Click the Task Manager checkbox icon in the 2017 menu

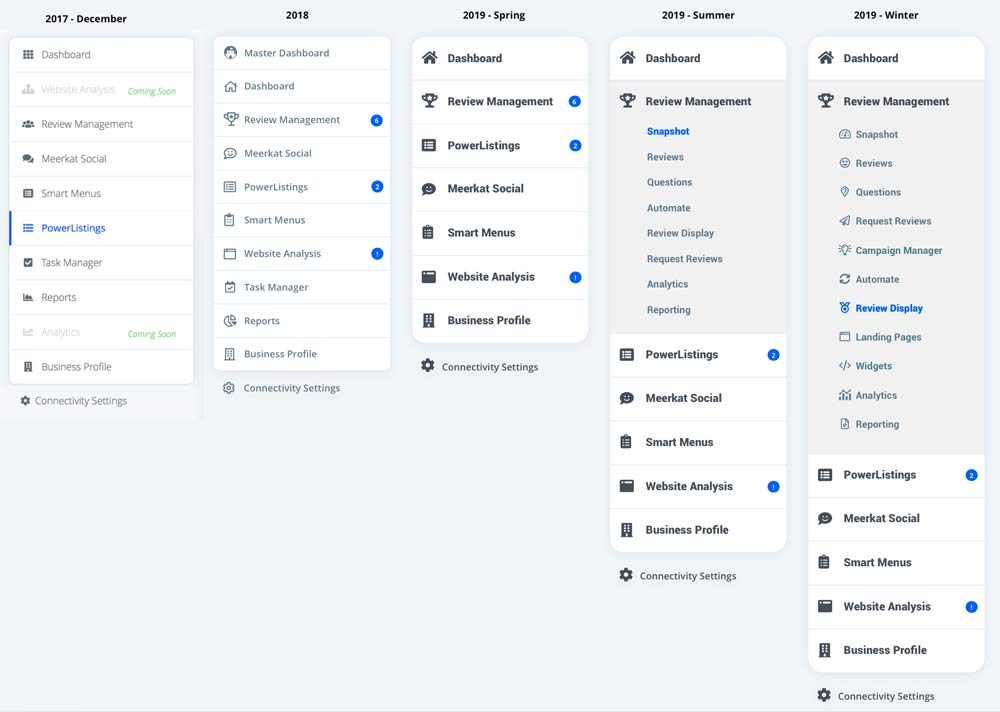coord(28,262)
